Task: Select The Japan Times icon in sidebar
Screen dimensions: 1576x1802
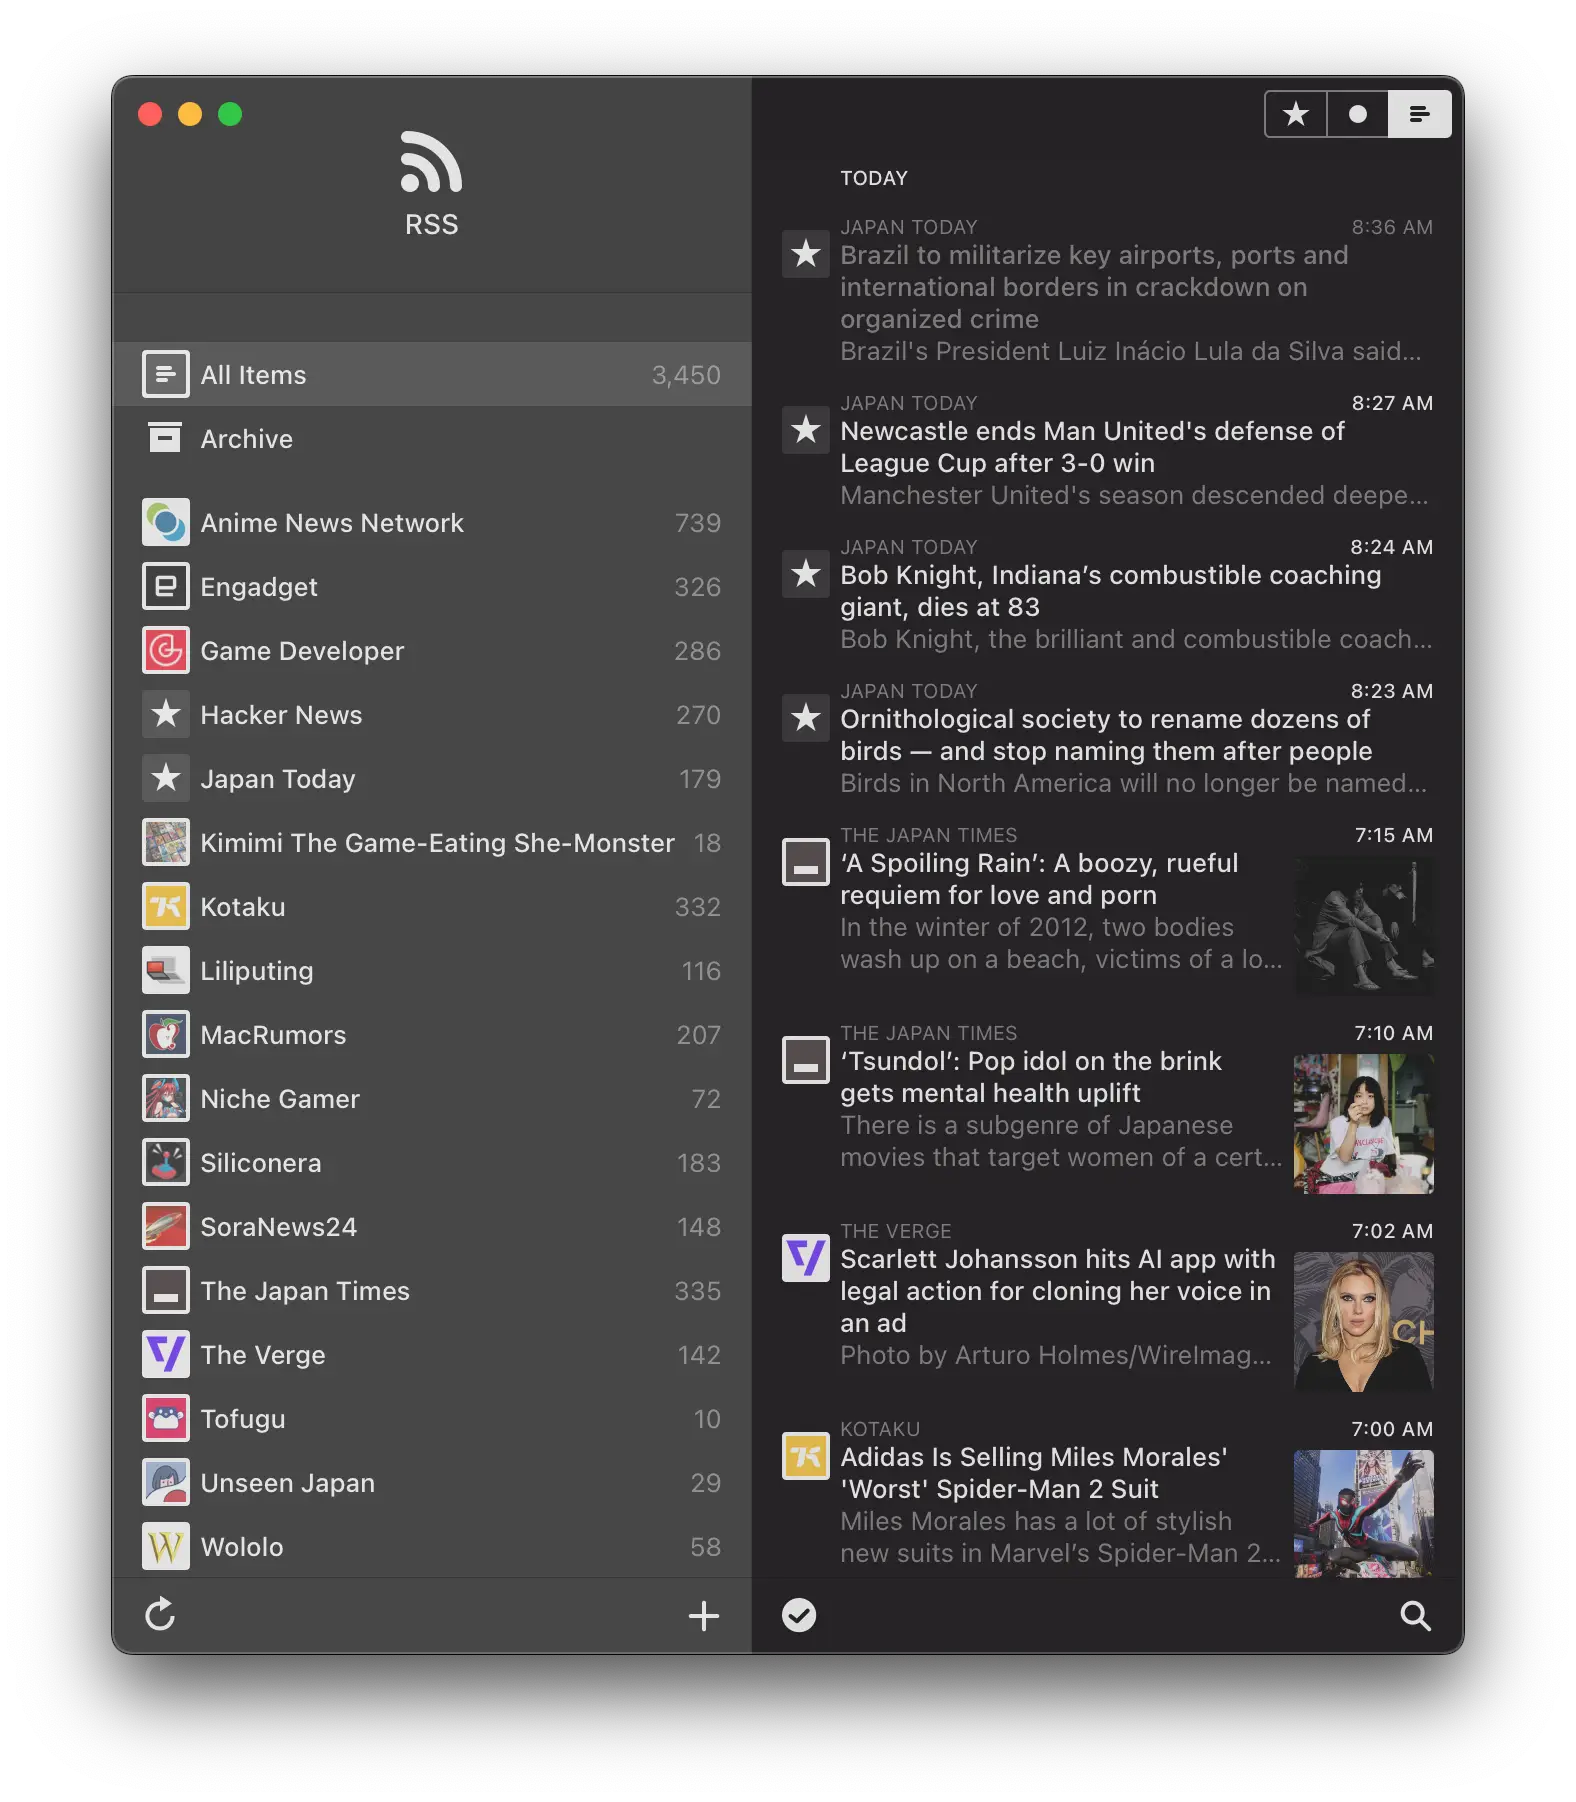Action: 166,1290
